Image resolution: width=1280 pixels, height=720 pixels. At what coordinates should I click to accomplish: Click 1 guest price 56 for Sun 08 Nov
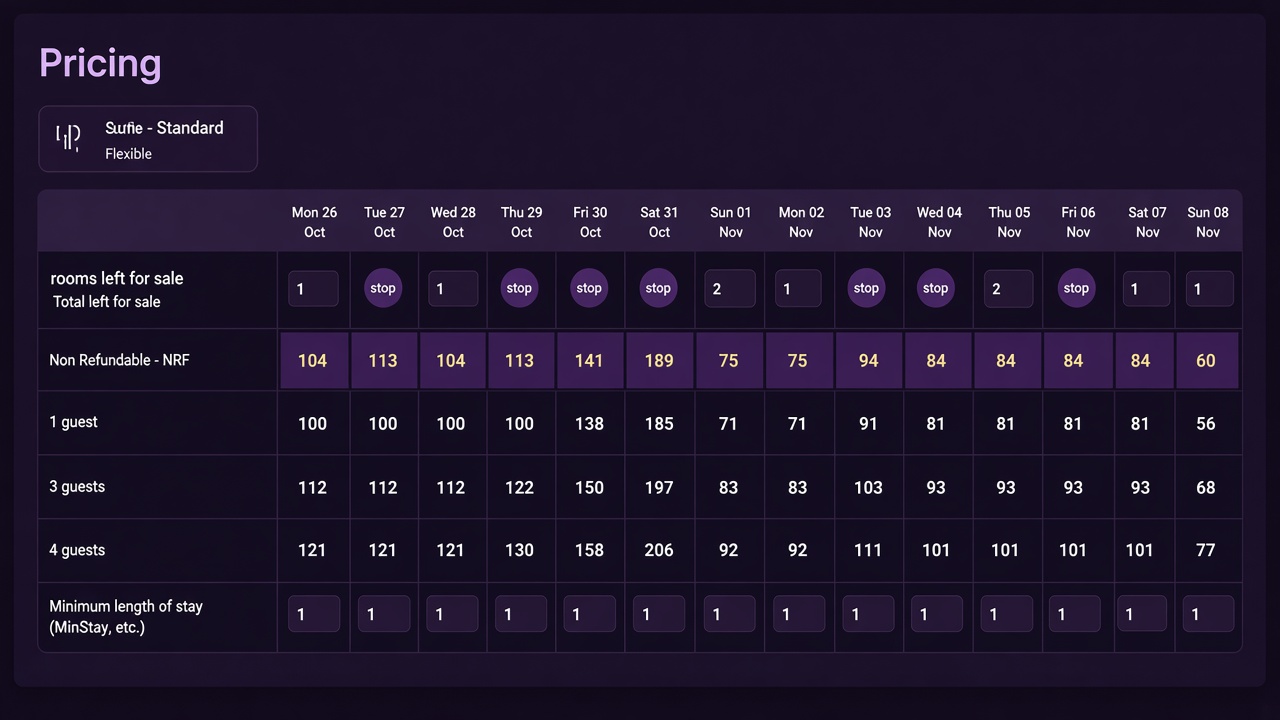[x=1206, y=423]
